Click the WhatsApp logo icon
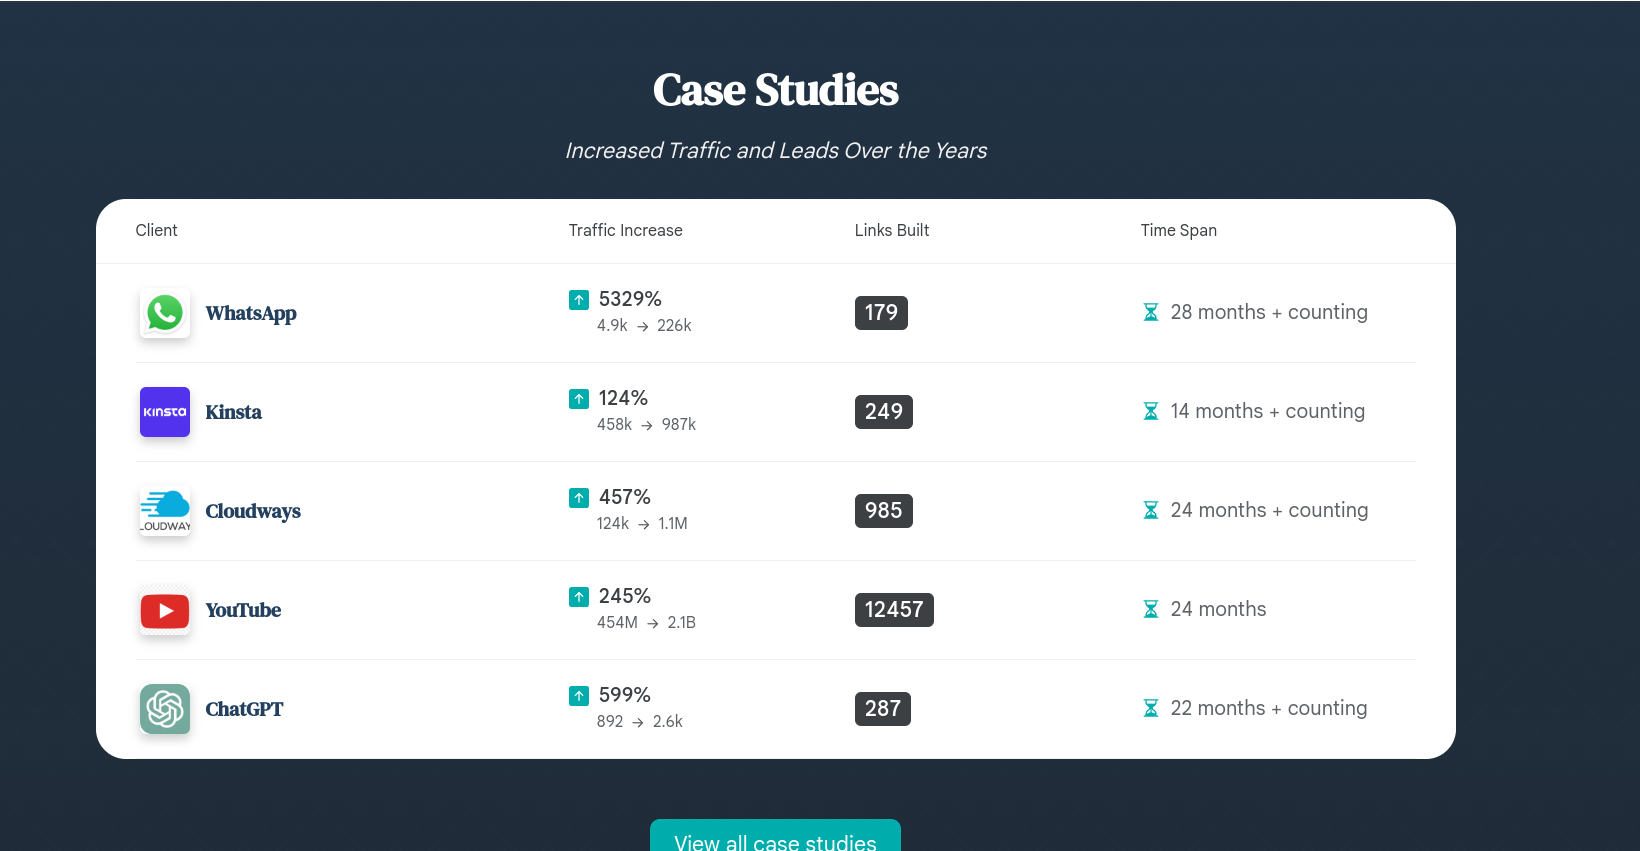 point(165,313)
